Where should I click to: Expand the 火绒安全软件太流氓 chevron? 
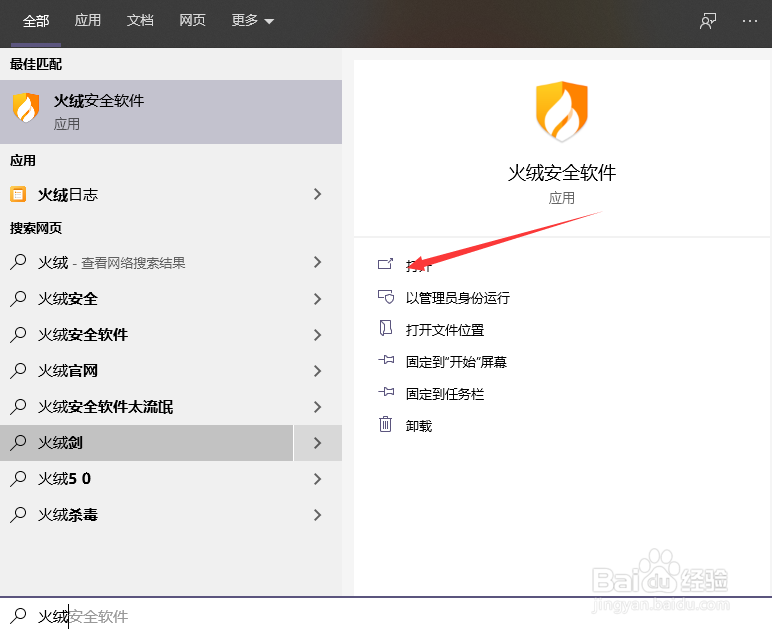(x=318, y=407)
